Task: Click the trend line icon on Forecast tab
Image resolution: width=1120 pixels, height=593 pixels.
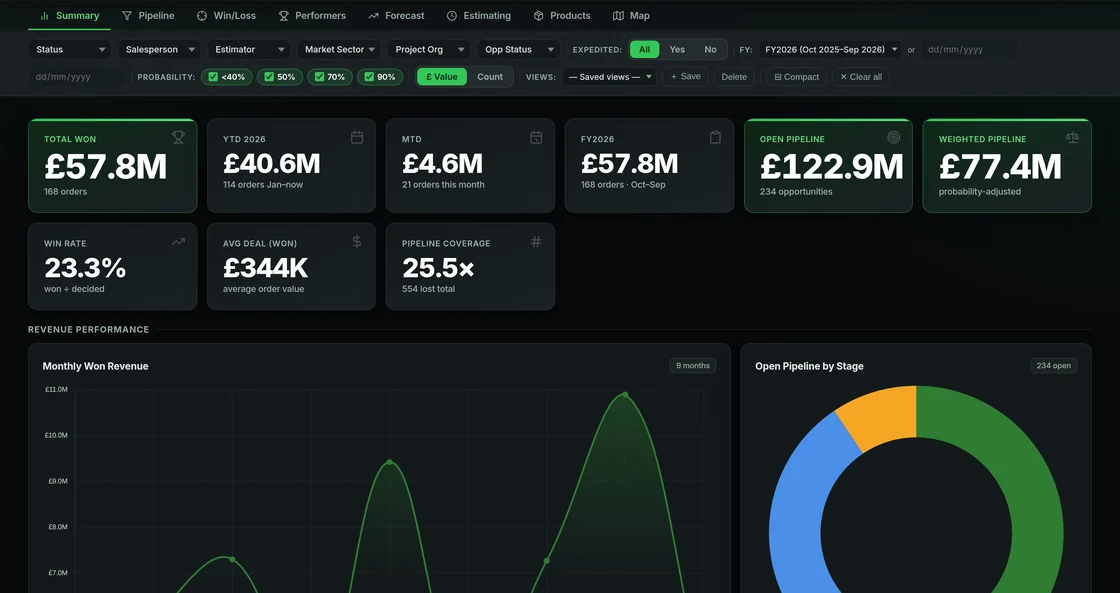Action: coord(374,16)
